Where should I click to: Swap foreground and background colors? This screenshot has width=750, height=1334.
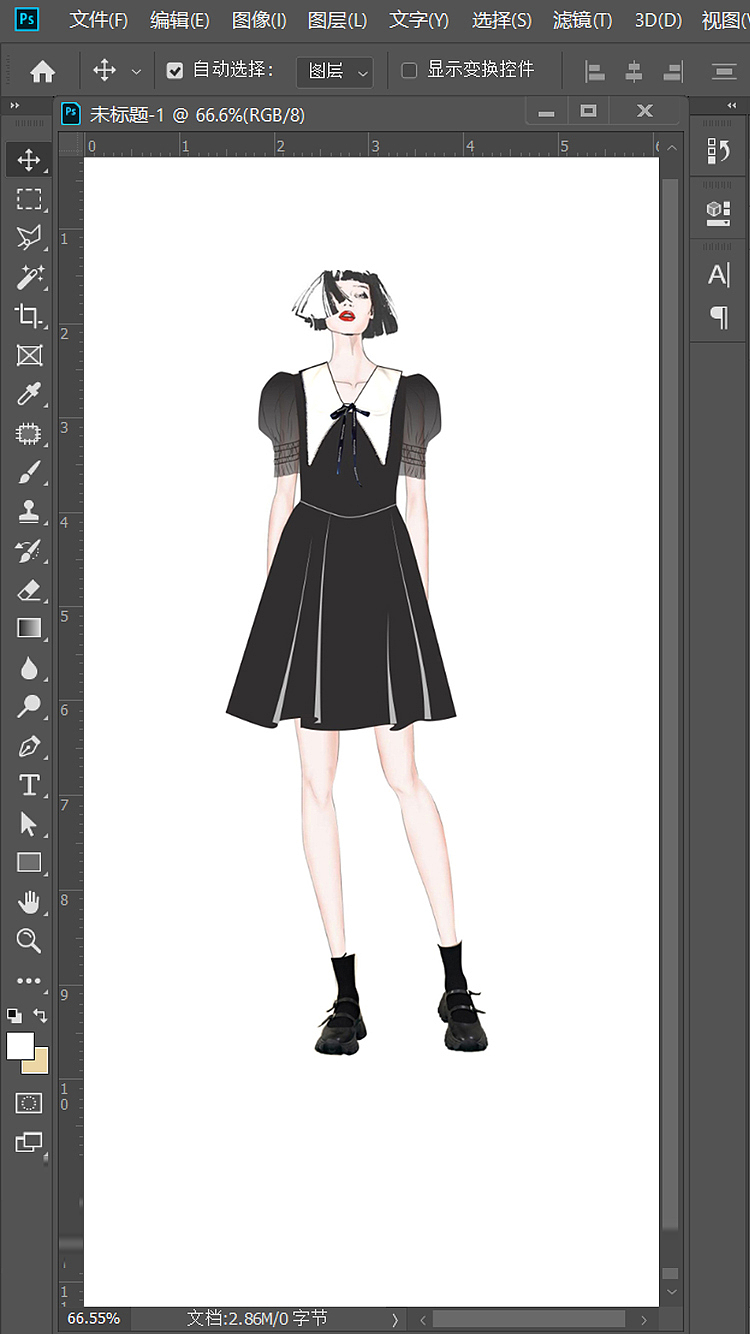tap(41, 1014)
